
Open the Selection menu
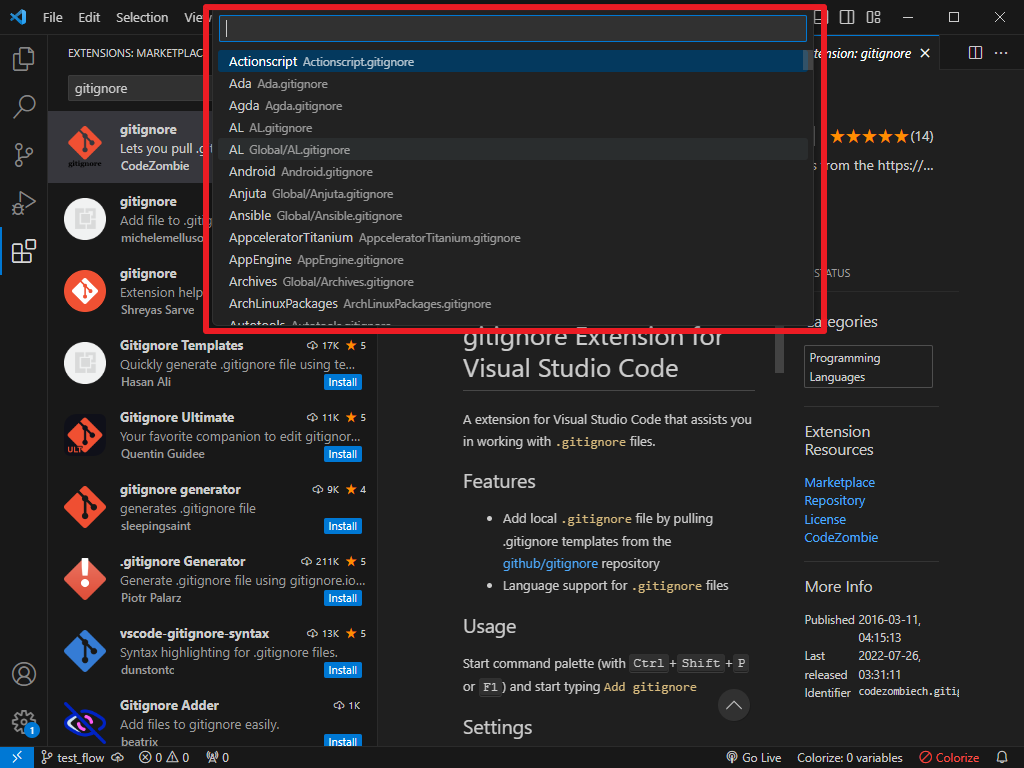pos(142,18)
